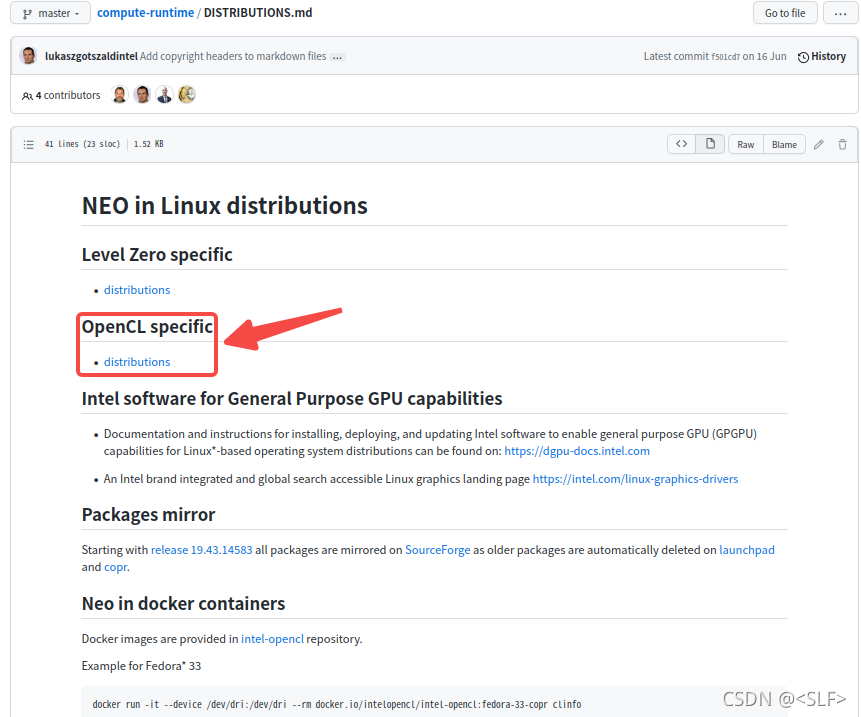Expand the commit message ellipsis
The height and width of the screenshot is (717, 861).
tap(337, 57)
